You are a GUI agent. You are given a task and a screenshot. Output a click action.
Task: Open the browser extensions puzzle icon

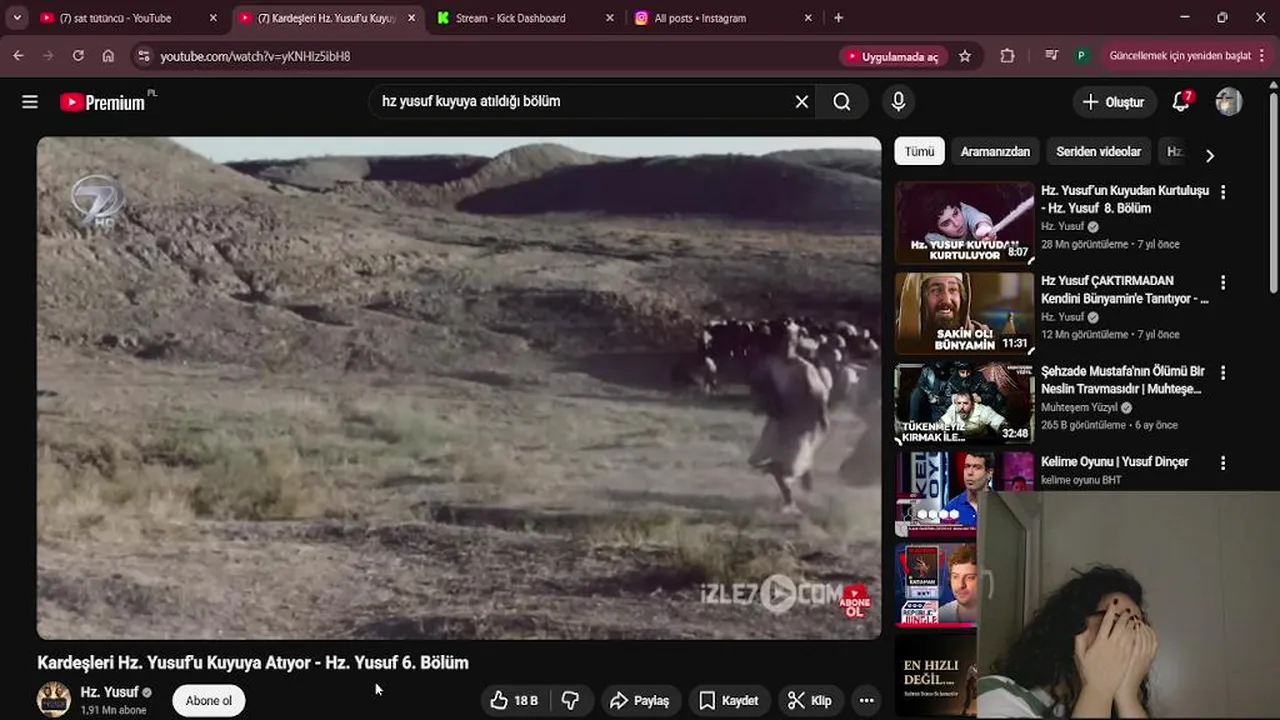(1007, 57)
